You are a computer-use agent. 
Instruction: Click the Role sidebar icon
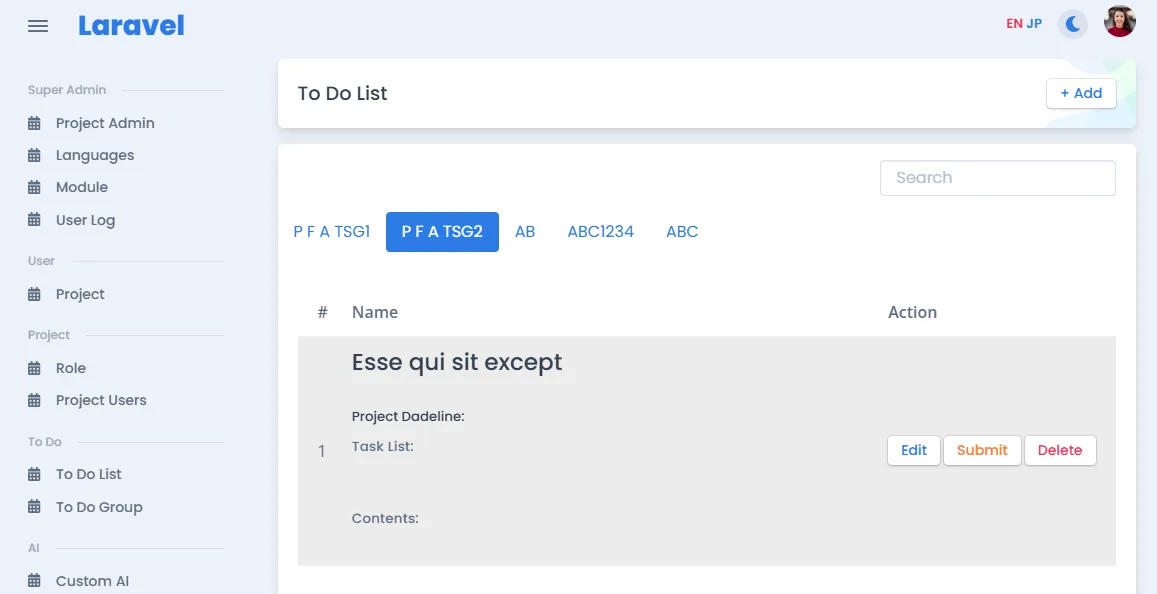pyautogui.click(x=34, y=368)
